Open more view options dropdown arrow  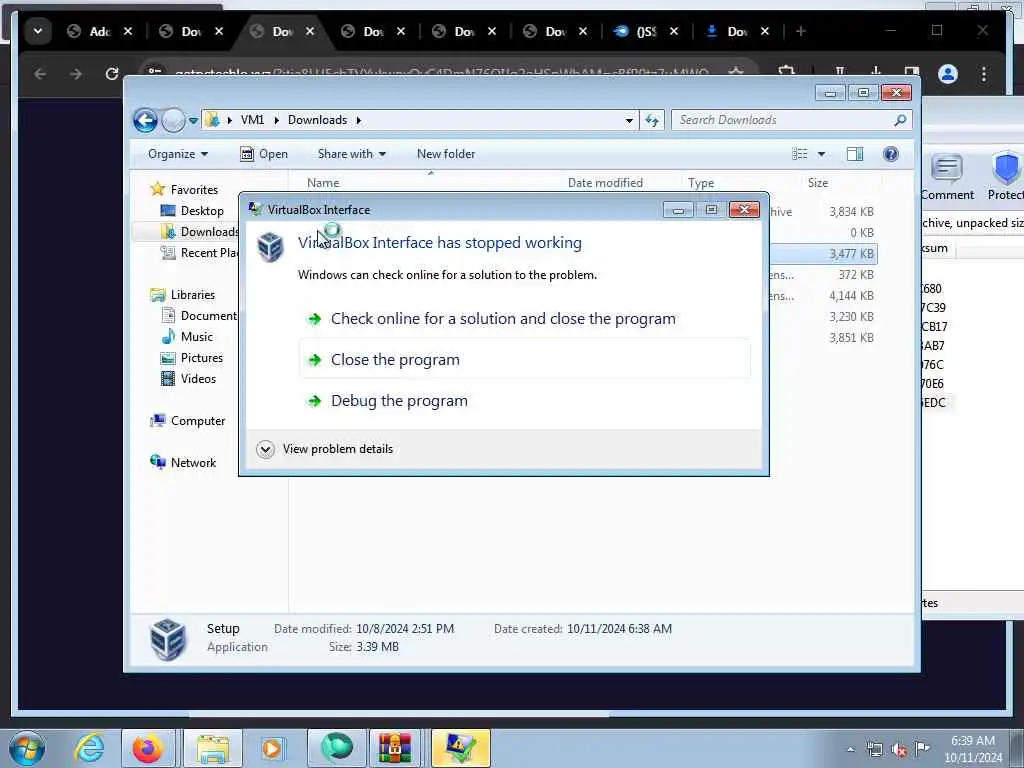click(822, 154)
